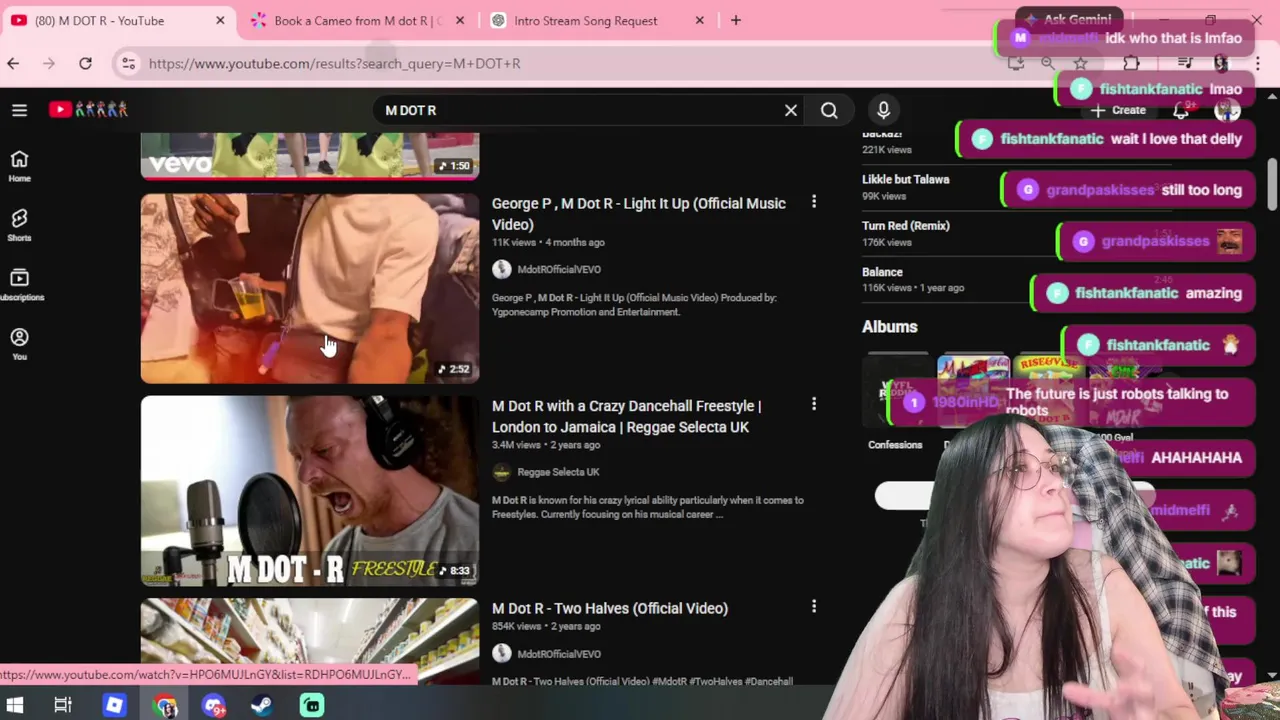Click the browser address bar URL
Image resolution: width=1280 pixels, height=720 pixels.
pyautogui.click(x=334, y=63)
